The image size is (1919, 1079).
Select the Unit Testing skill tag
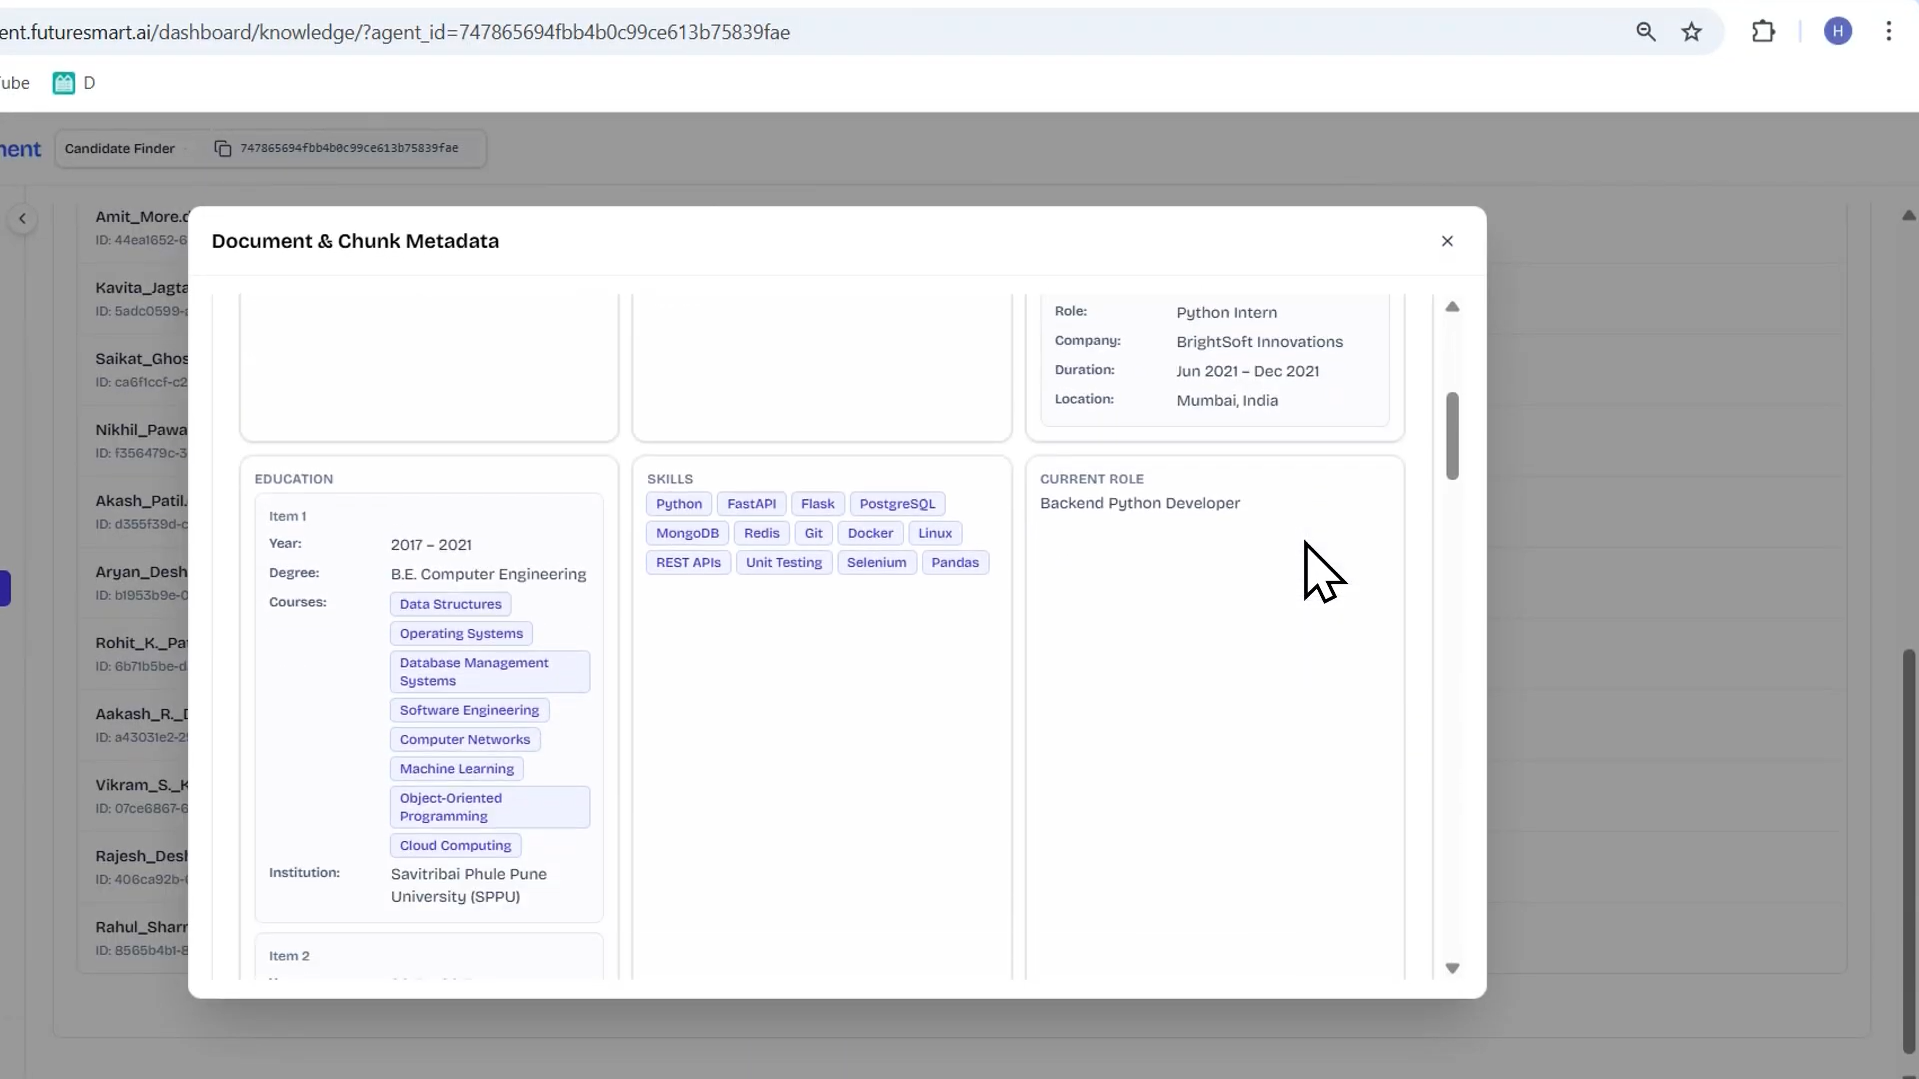(783, 562)
